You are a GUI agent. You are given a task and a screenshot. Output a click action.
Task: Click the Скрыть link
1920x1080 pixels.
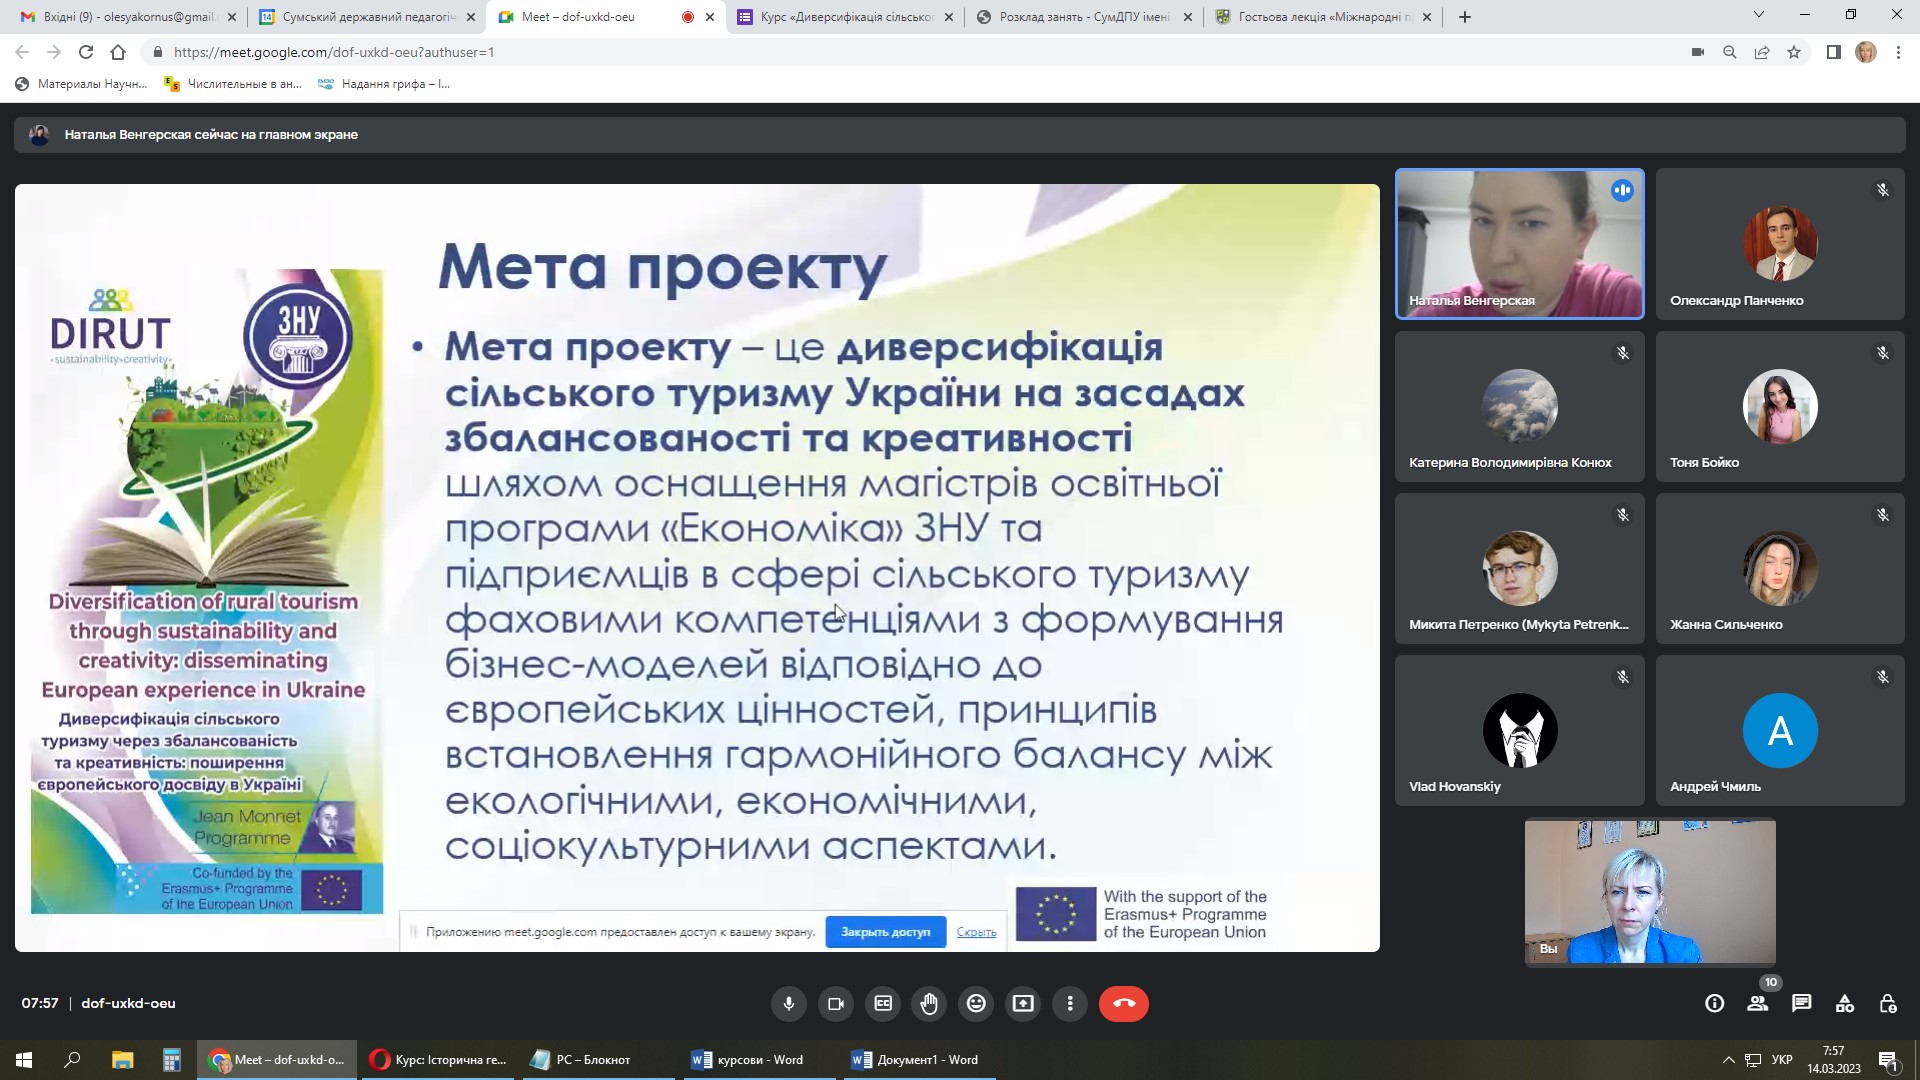pos(976,931)
